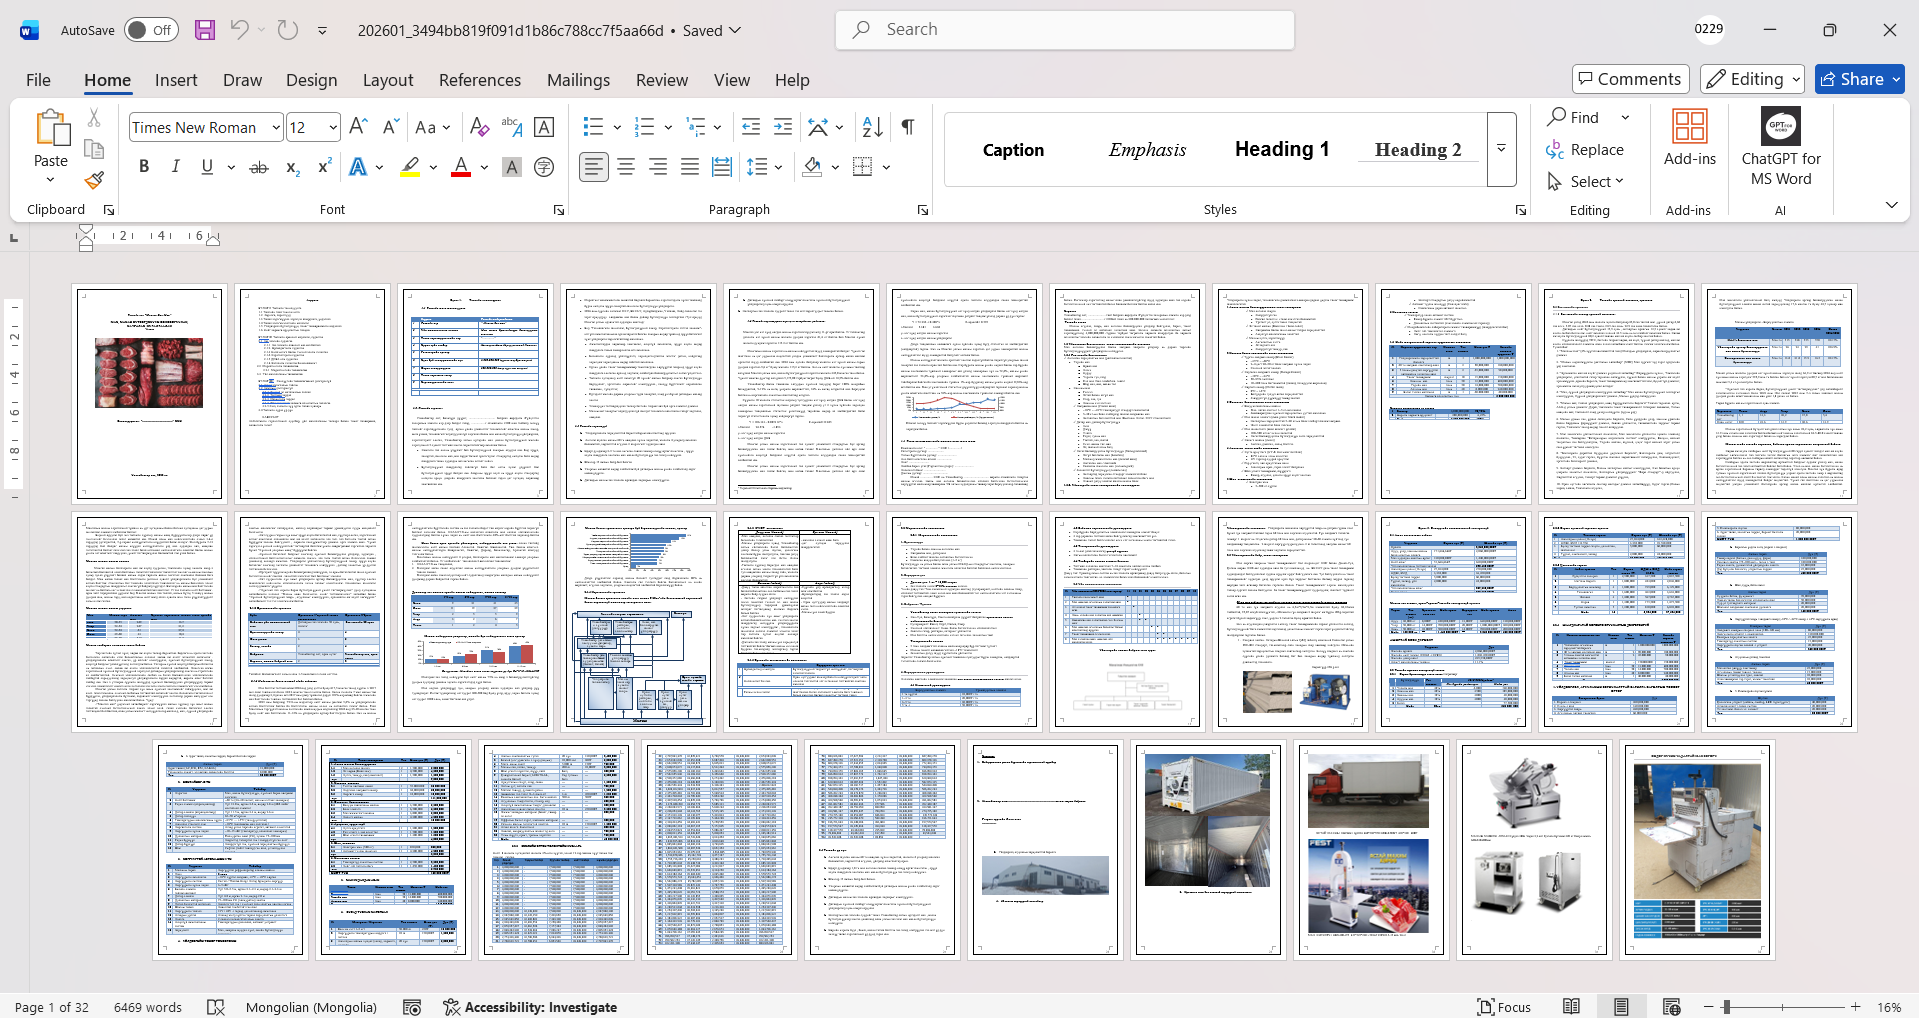Viewport: 1919px width, 1018px height.
Task: Open the Editing mode dropdown
Action: 1753,79
